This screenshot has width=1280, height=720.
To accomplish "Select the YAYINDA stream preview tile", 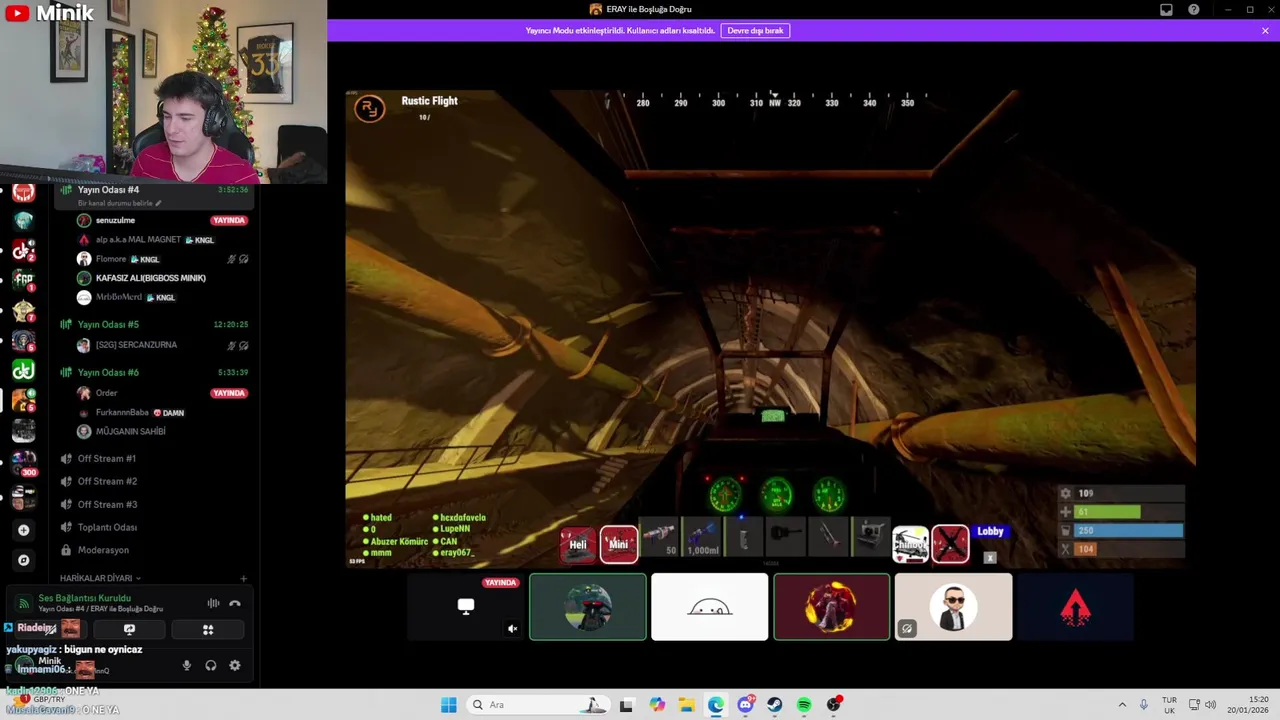I will pyautogui.click(x=466, y=607).
